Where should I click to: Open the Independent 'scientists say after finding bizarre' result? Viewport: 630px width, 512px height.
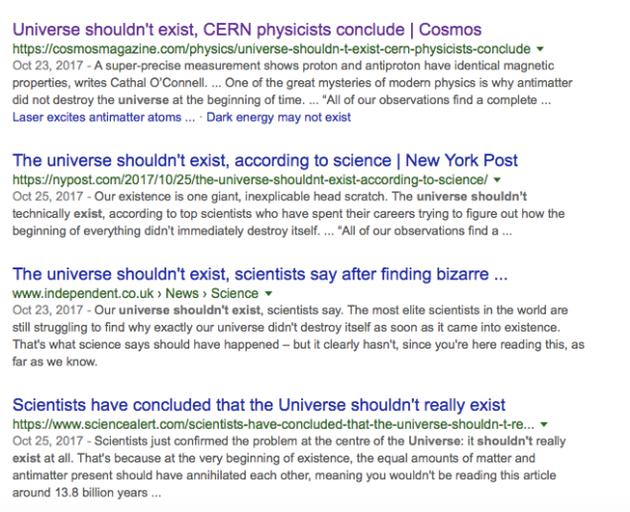pos(260,274)
